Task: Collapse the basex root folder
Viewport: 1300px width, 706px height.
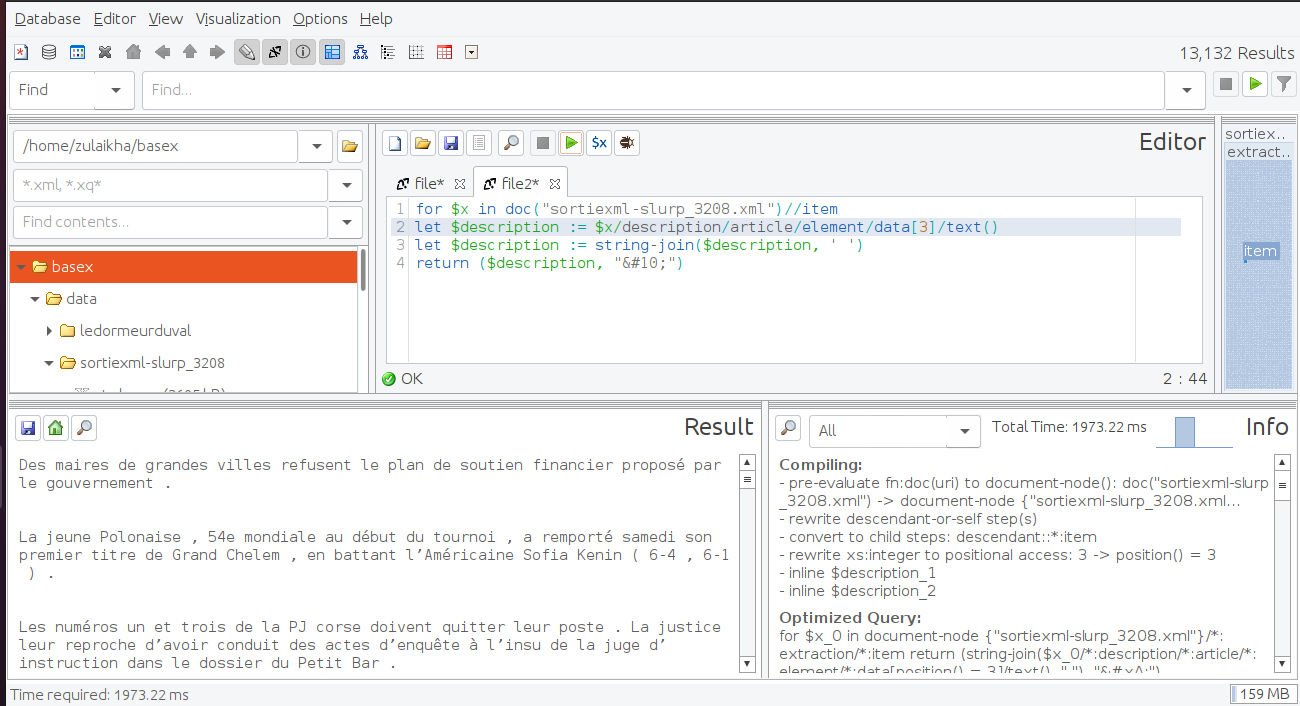Action: coord(22,267)
